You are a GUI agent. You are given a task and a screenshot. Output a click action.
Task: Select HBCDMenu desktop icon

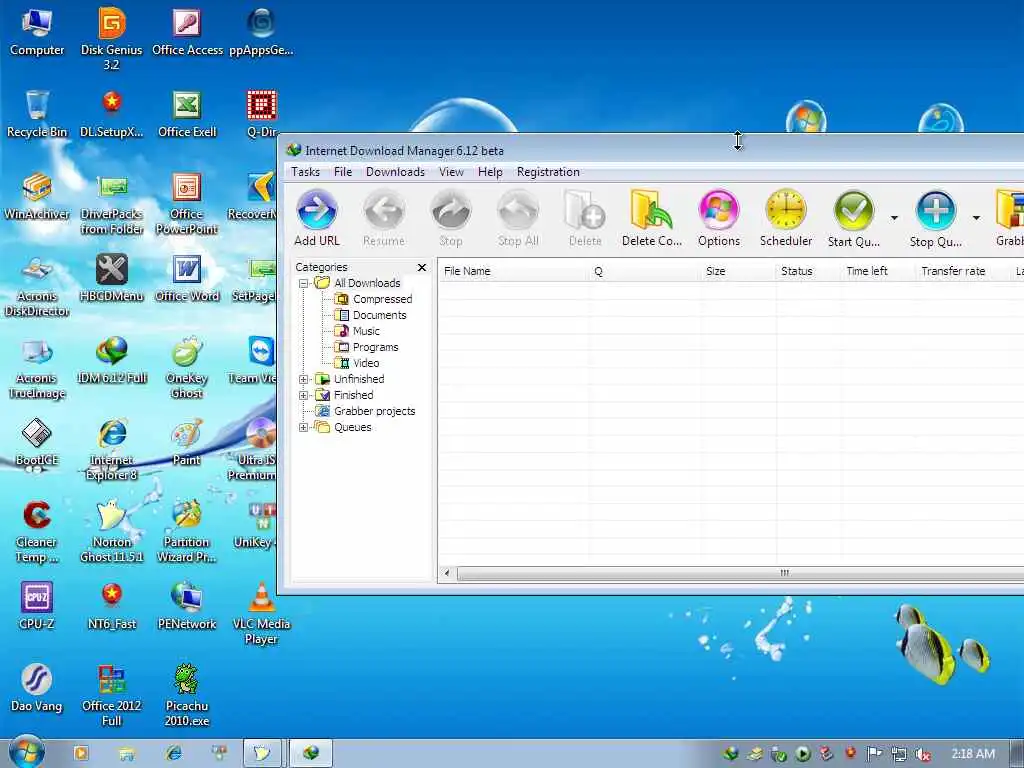tap(112, 278)
